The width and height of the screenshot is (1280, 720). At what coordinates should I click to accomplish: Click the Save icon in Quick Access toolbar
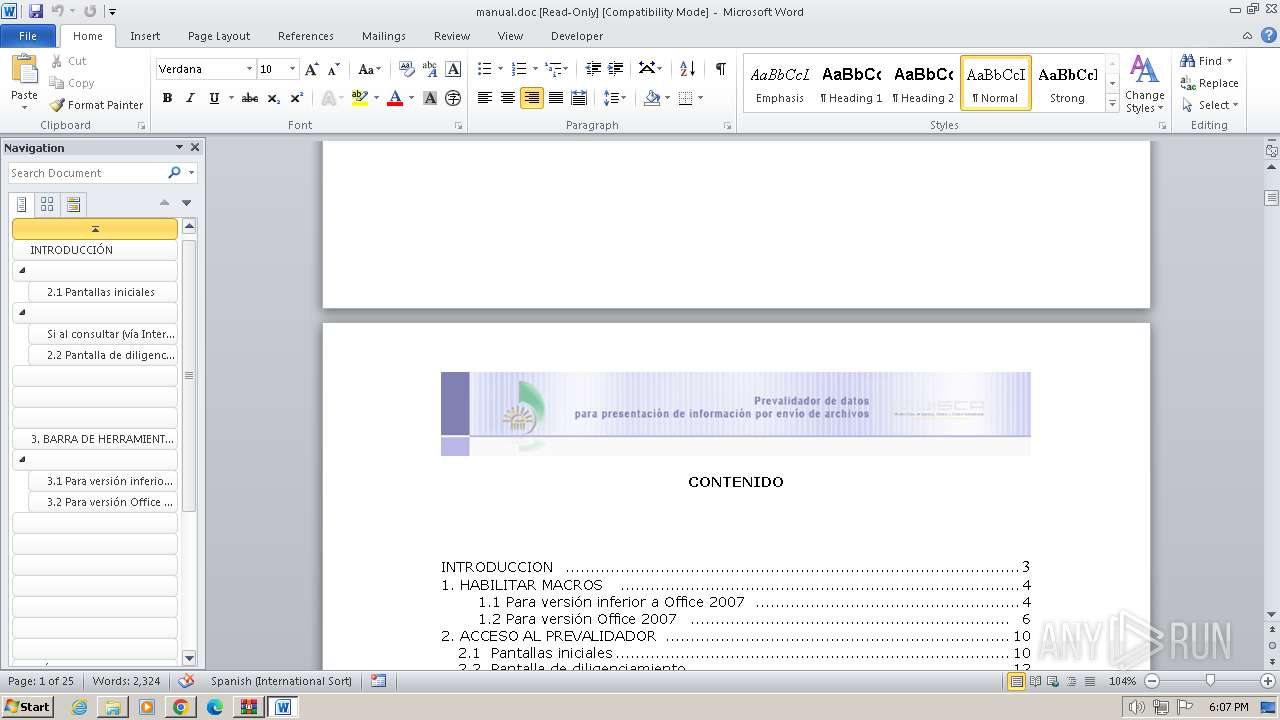tap(36, 11)
